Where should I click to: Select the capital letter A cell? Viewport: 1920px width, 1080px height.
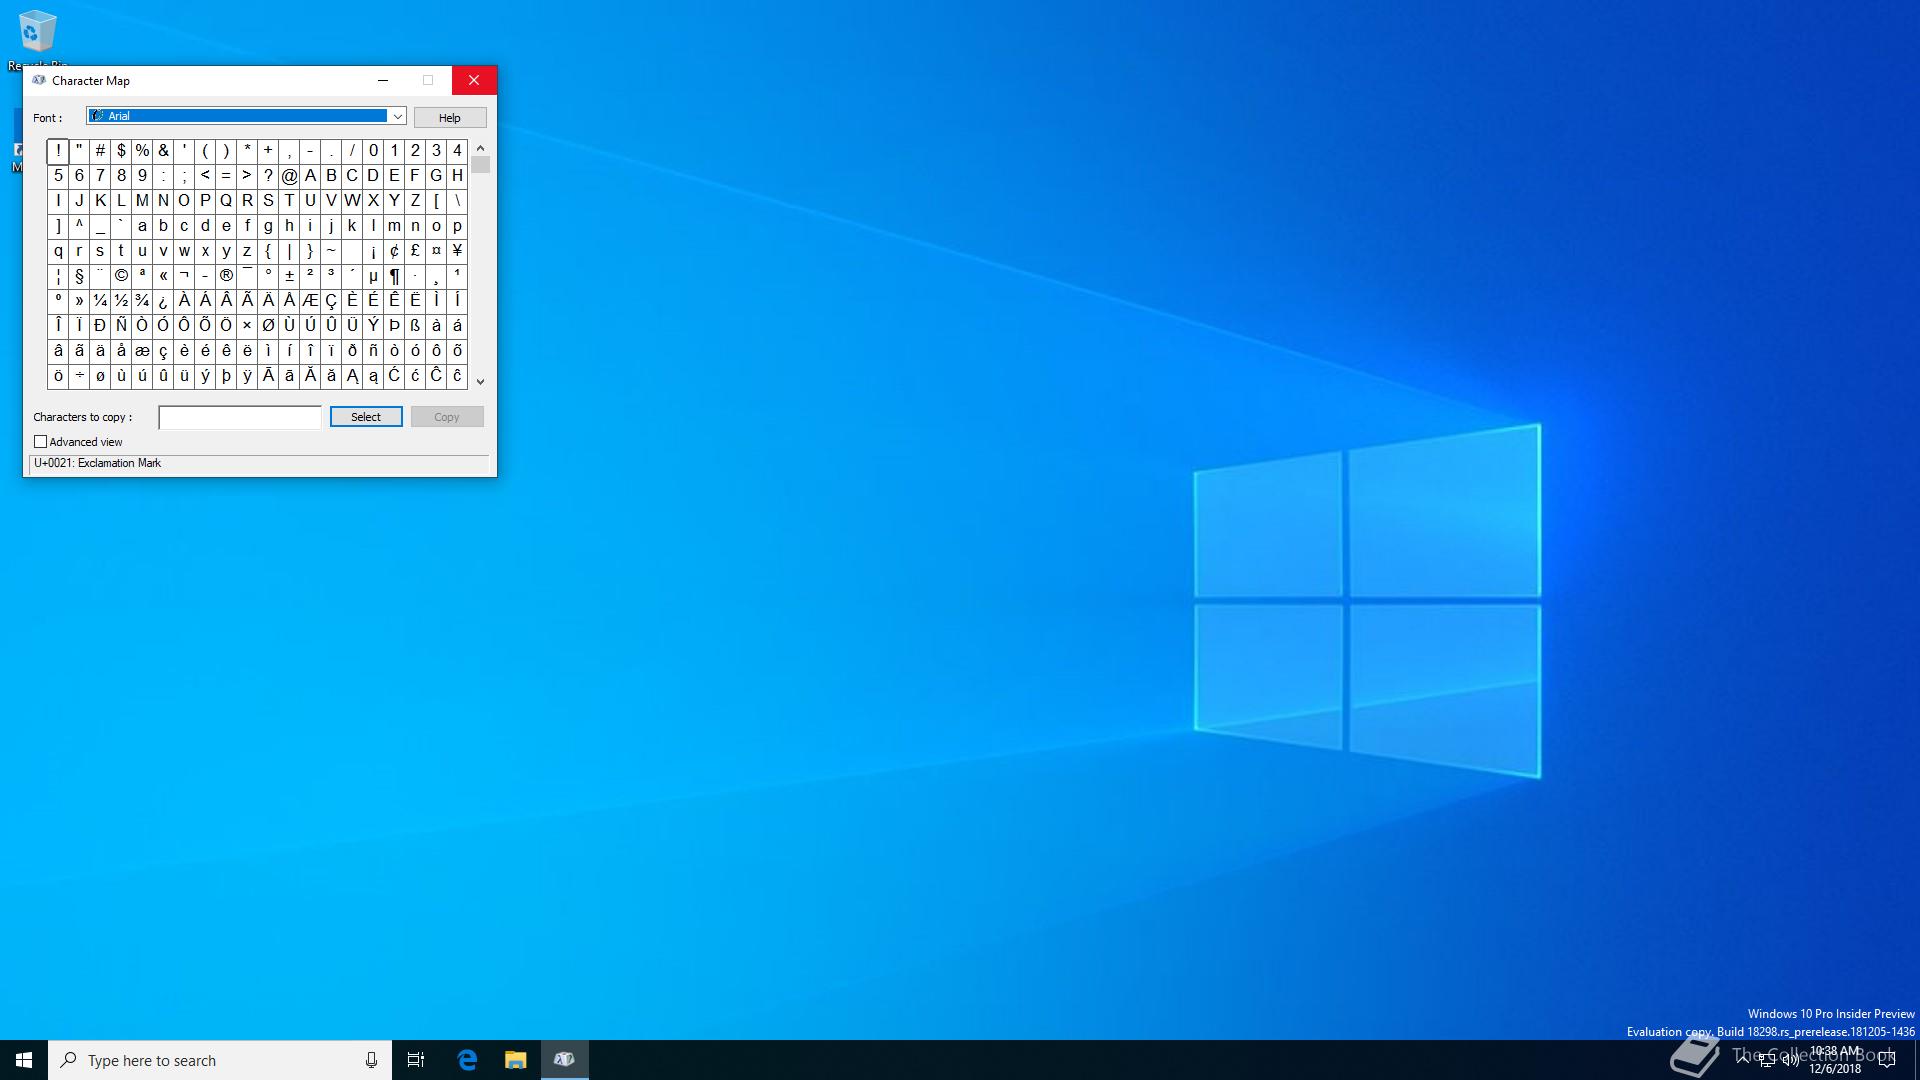point(310,176)
